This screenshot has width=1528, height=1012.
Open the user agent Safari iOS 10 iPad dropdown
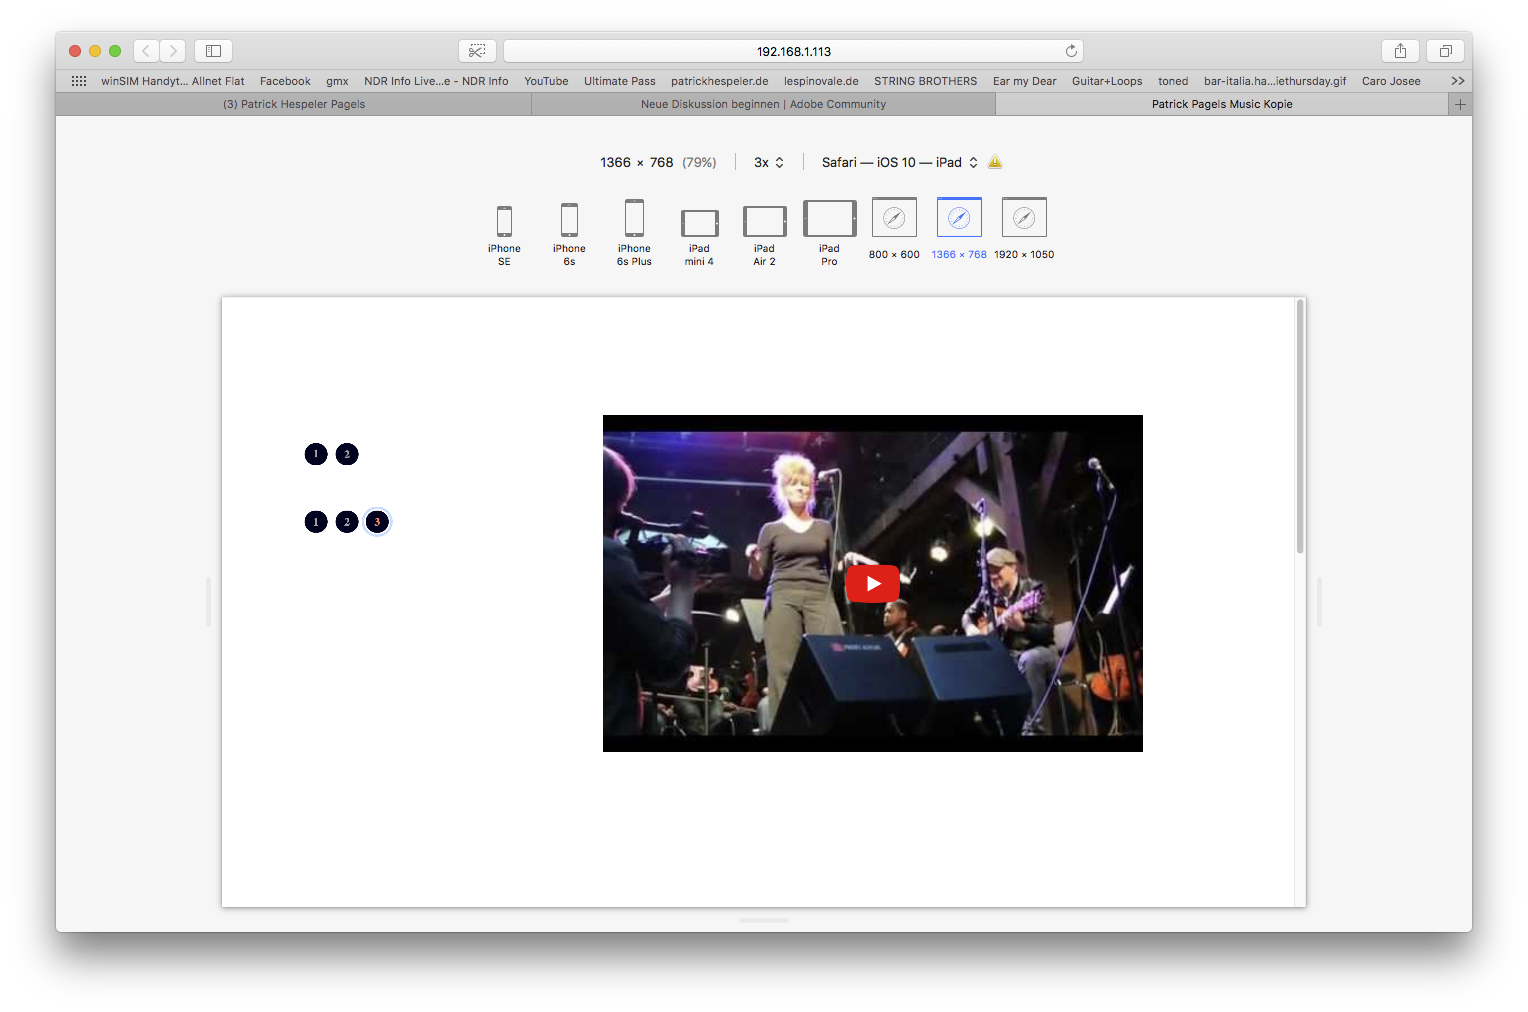pos(900,162)
